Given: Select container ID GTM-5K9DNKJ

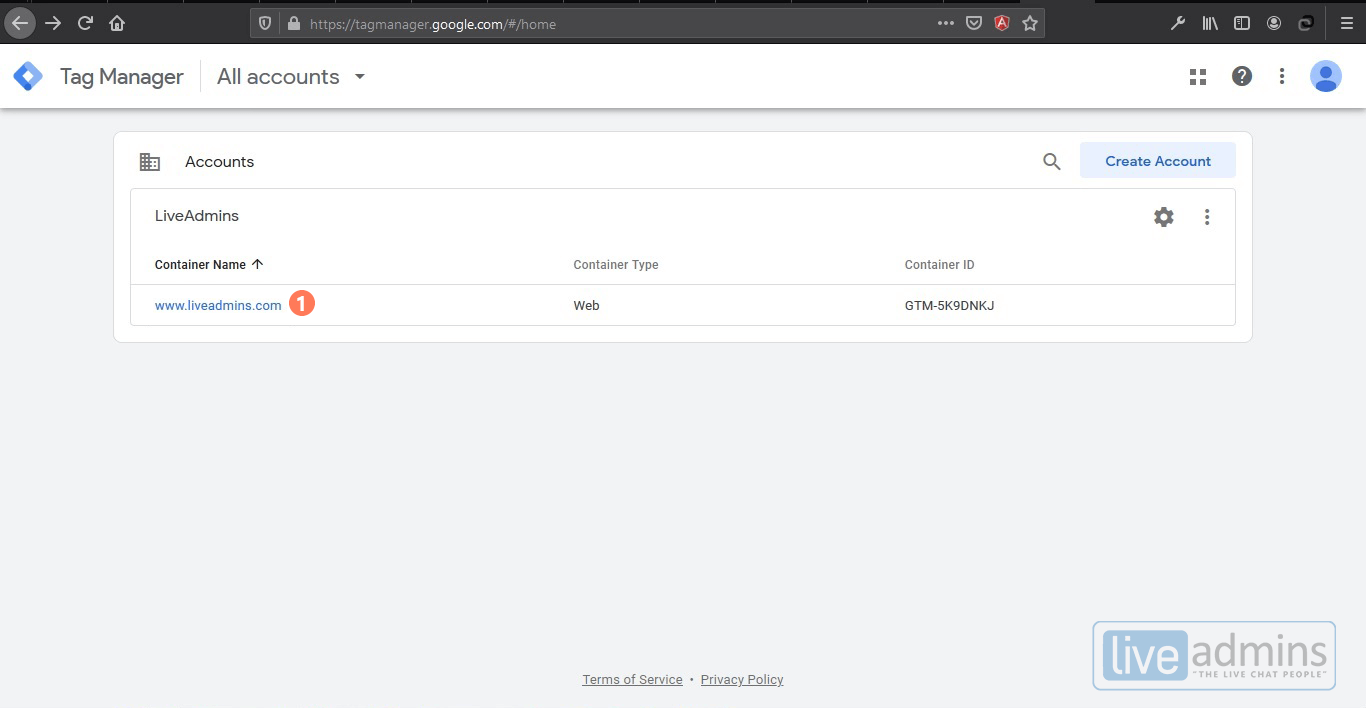Looking at the screenshot, I should [950, 306].
